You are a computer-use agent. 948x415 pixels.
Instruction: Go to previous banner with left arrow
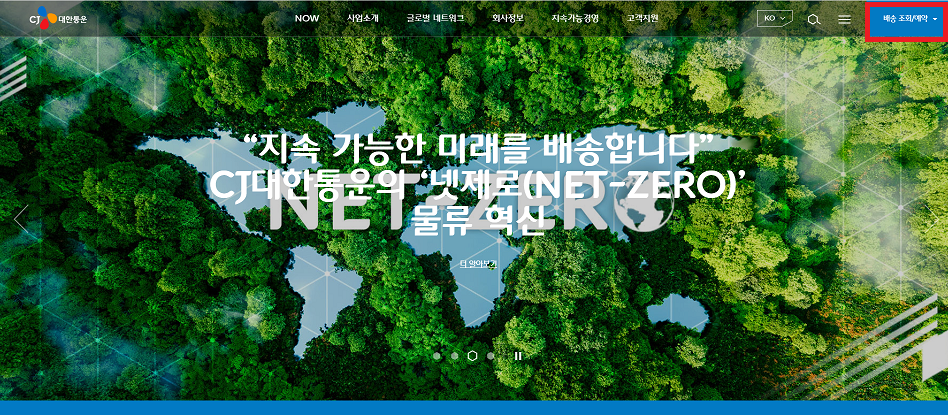pos(21,219)
